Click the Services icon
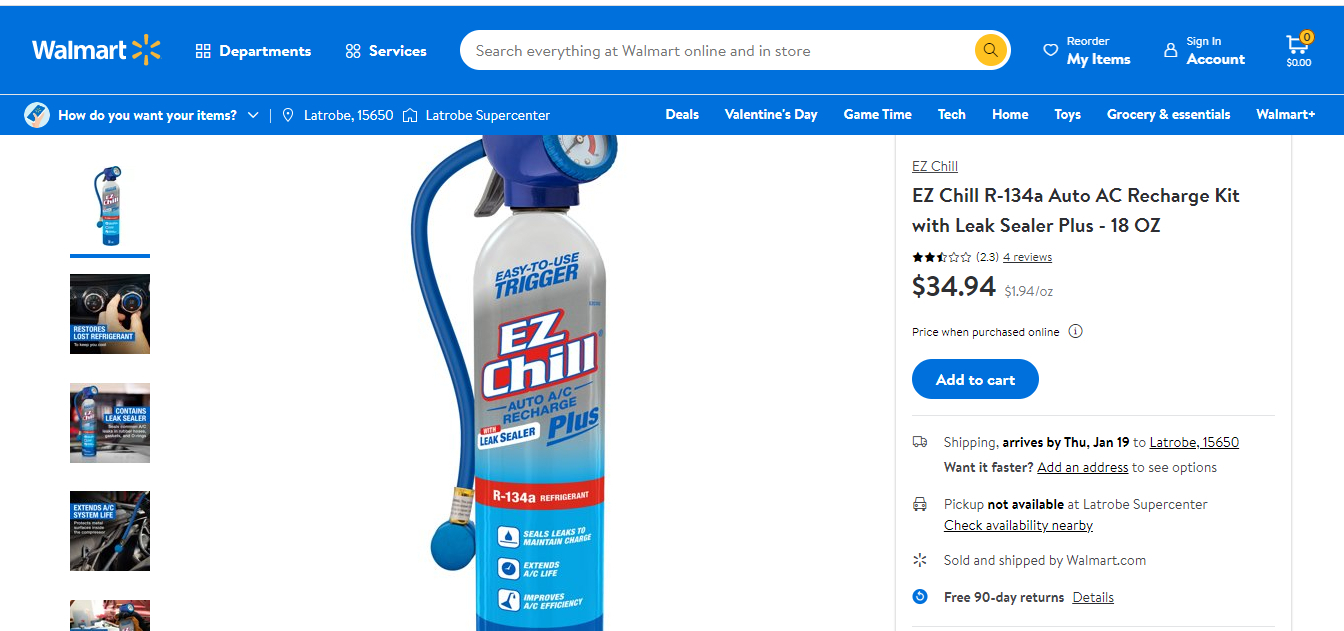Image resolution: width=1344 pixels, height=631 pixels. tap(353, 51)
